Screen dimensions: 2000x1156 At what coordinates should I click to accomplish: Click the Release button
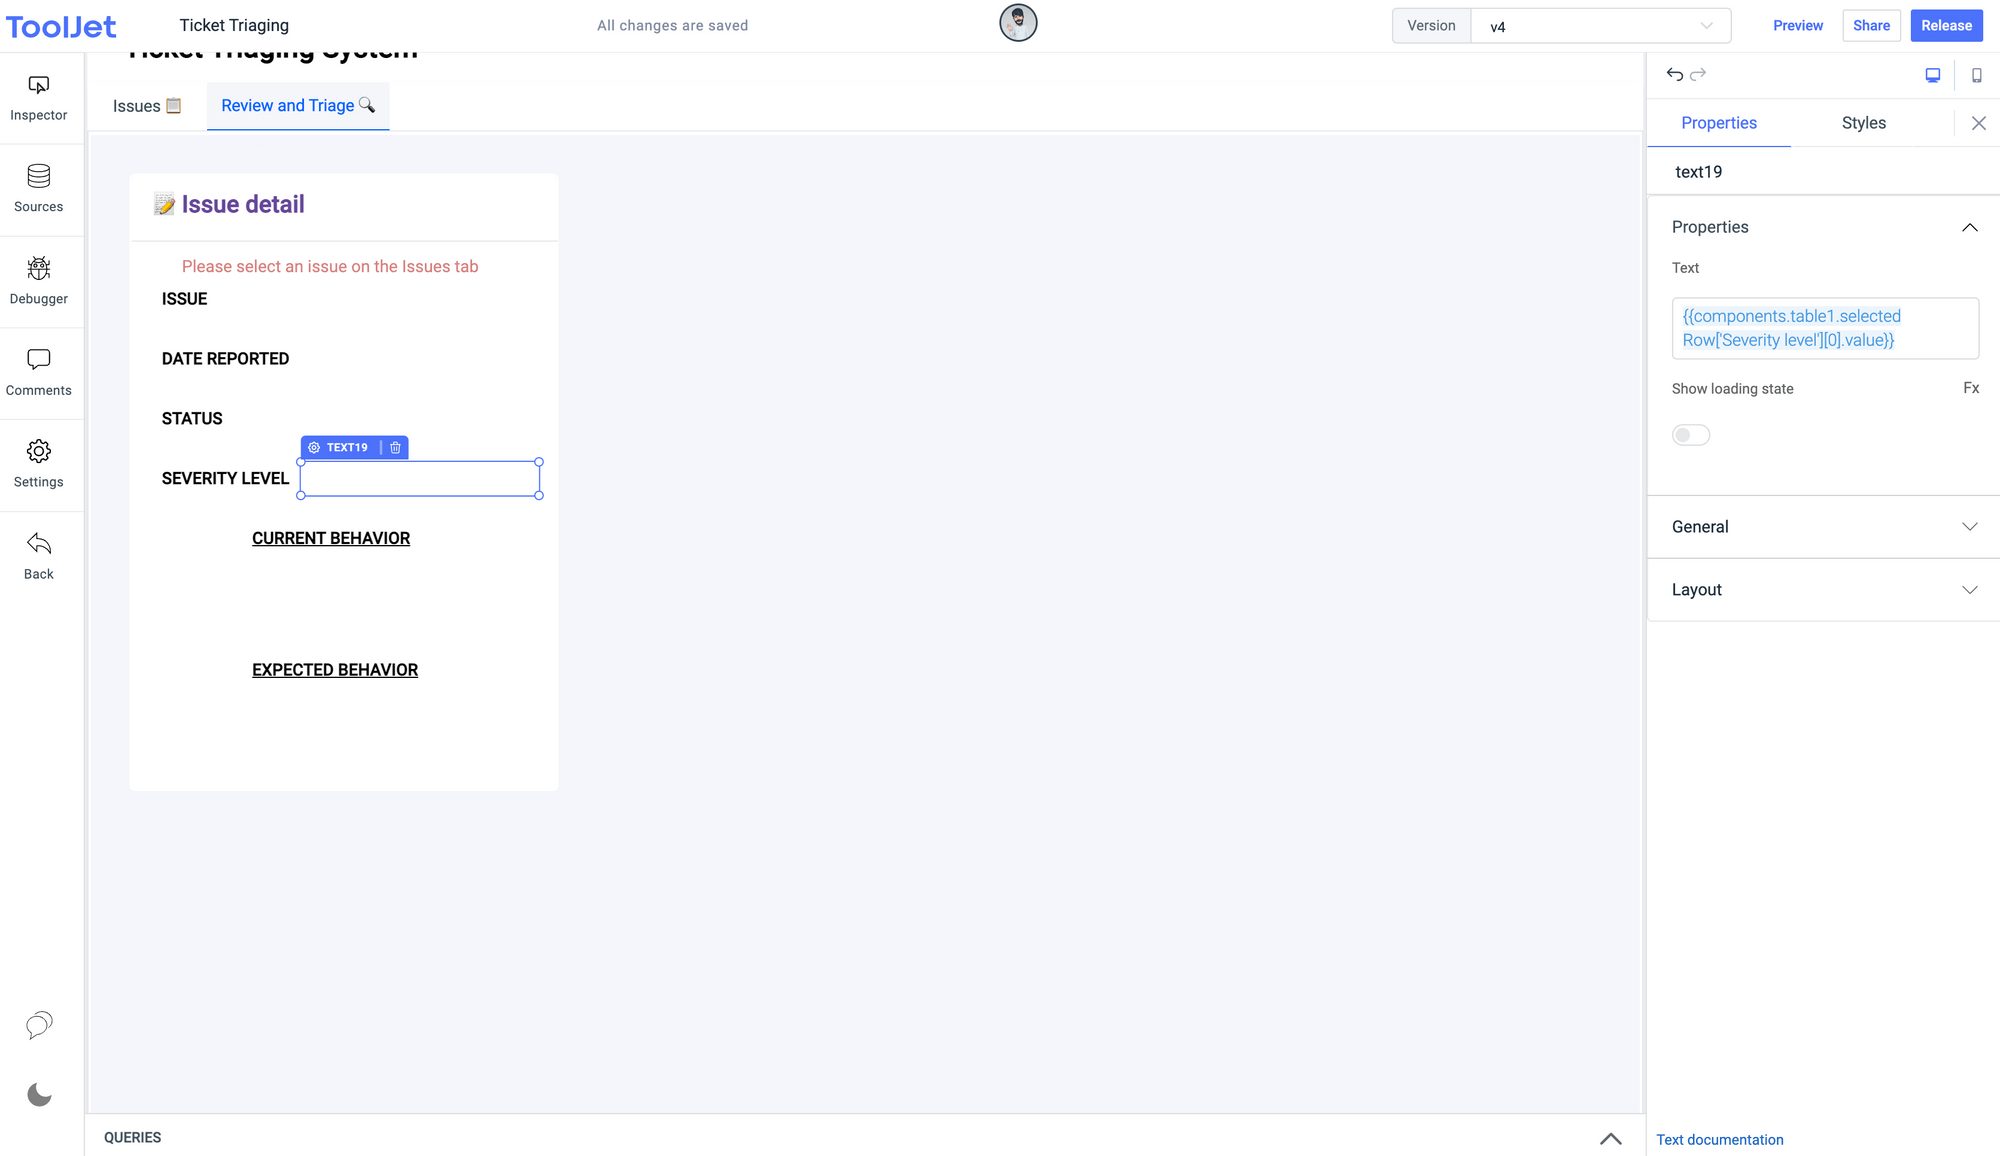click(x=1946, y=26)
